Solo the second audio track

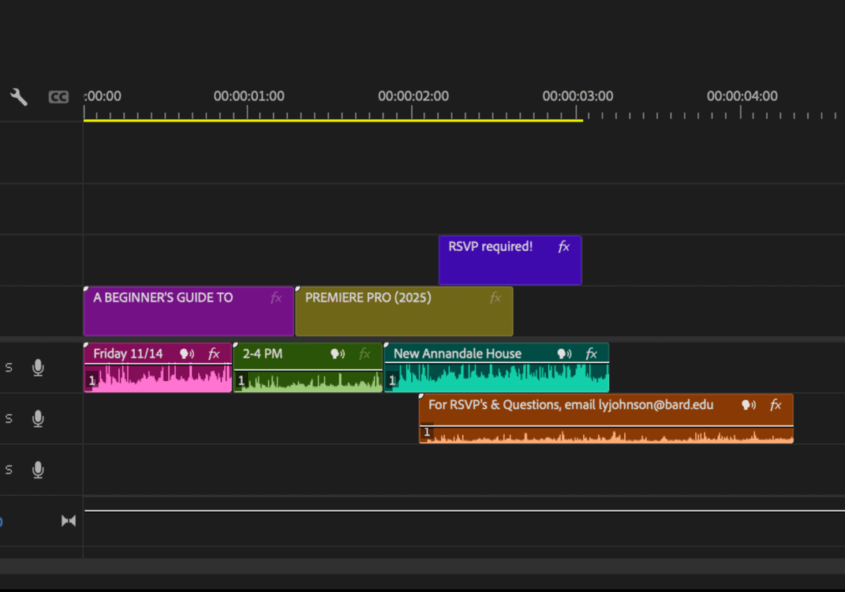[9, 419]
